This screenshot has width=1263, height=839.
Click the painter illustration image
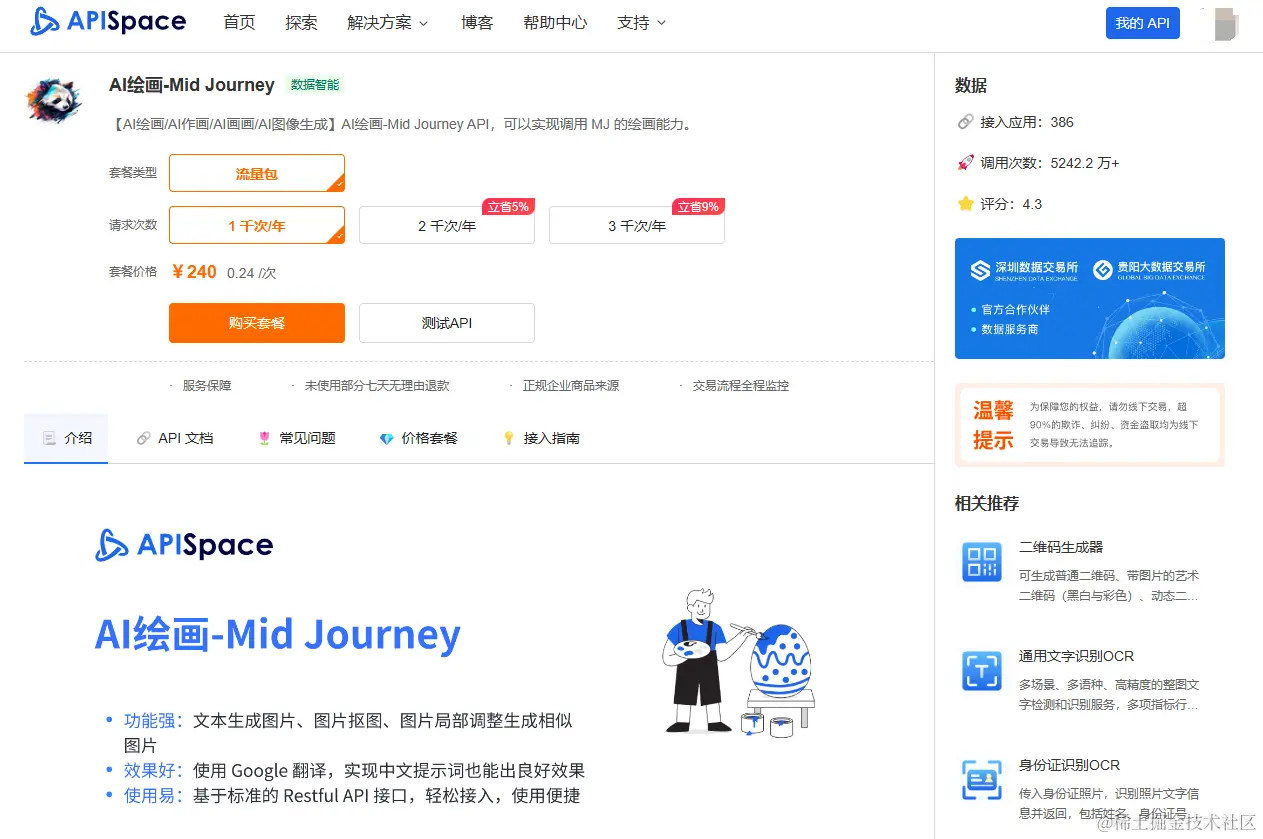click(739, 662)
